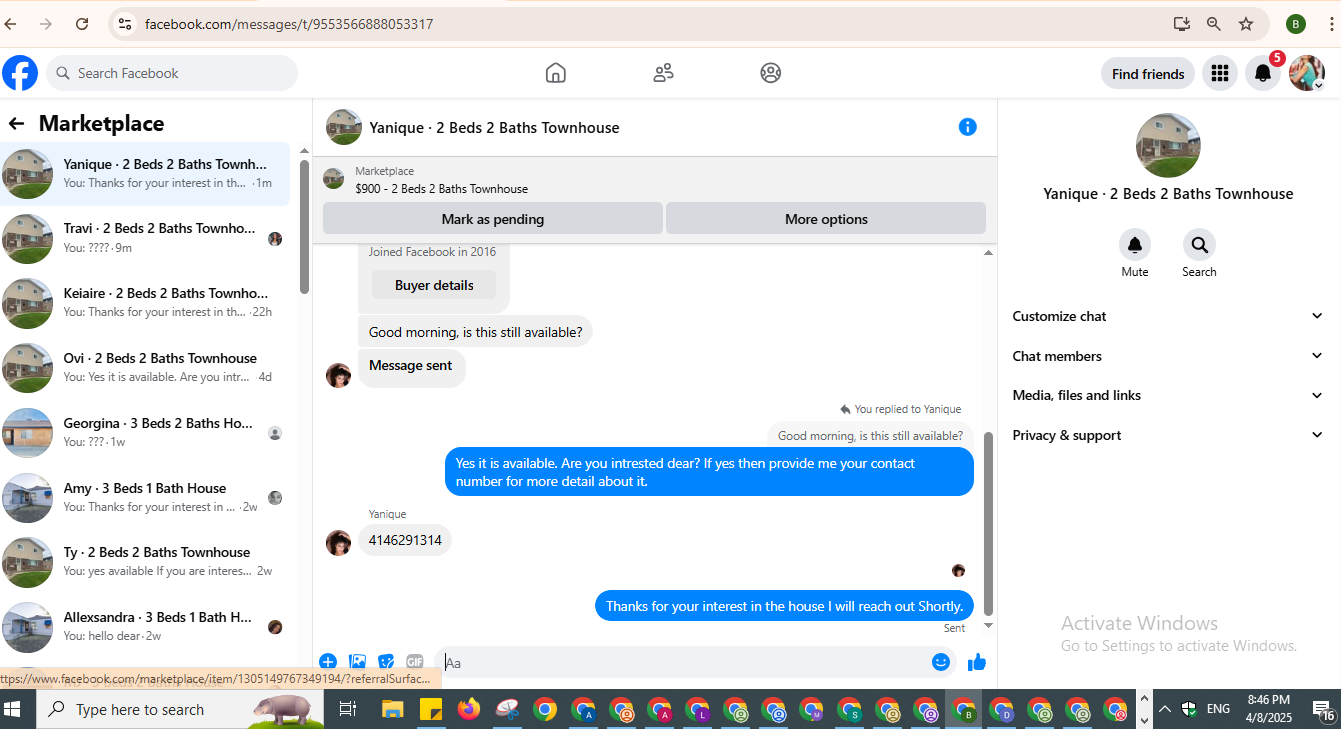Expand Media, files and links section
The height and width of the screenshot is (729, 1341).
coord(1168,395)
